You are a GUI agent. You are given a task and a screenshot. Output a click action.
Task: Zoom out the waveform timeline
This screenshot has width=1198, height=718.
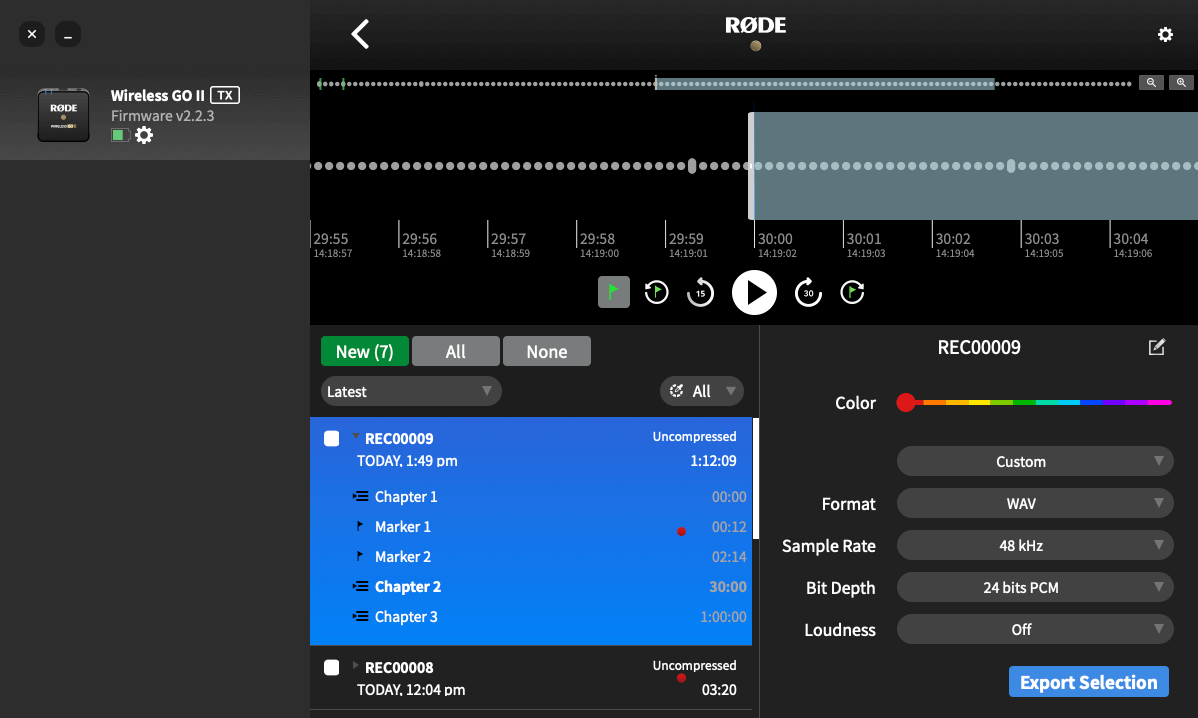pyautogui.click(x=1152, y=83)
